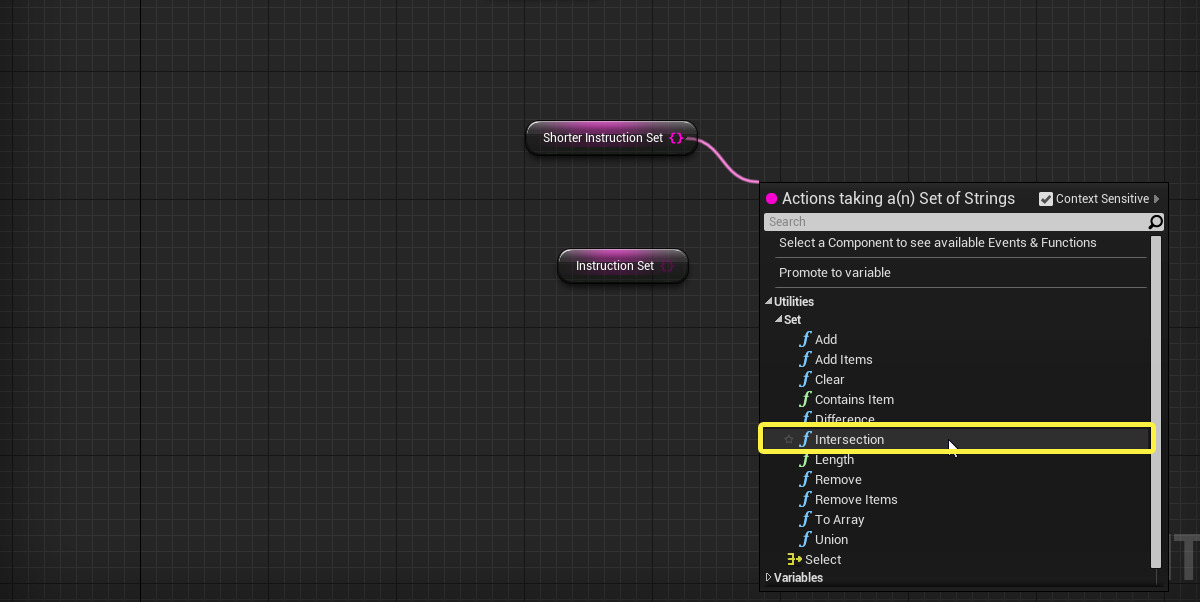Click the search magnifier icon
Image resolution: width=1200 pixels, height=602 pixels.
1155,222
